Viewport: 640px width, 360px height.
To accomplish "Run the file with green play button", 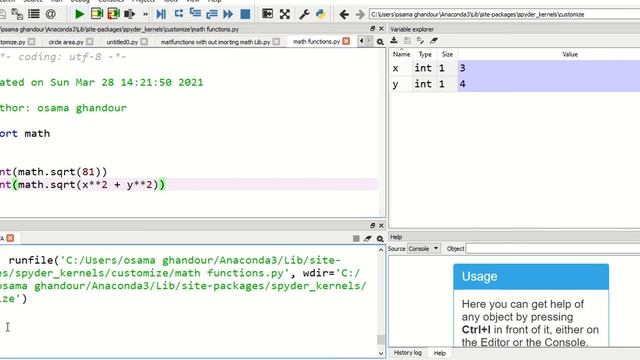I will click(79, 14).
